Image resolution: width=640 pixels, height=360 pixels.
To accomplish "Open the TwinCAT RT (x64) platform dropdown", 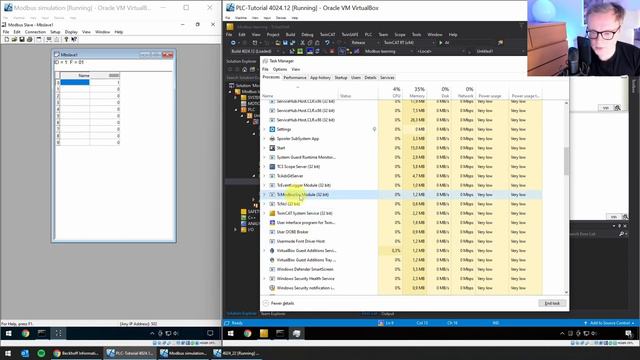I will (x=408, y=42).
